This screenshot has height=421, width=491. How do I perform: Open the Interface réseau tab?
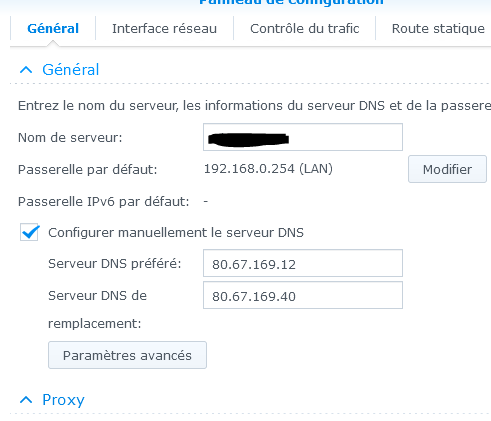pyautogui.click(x=164, y=29)
